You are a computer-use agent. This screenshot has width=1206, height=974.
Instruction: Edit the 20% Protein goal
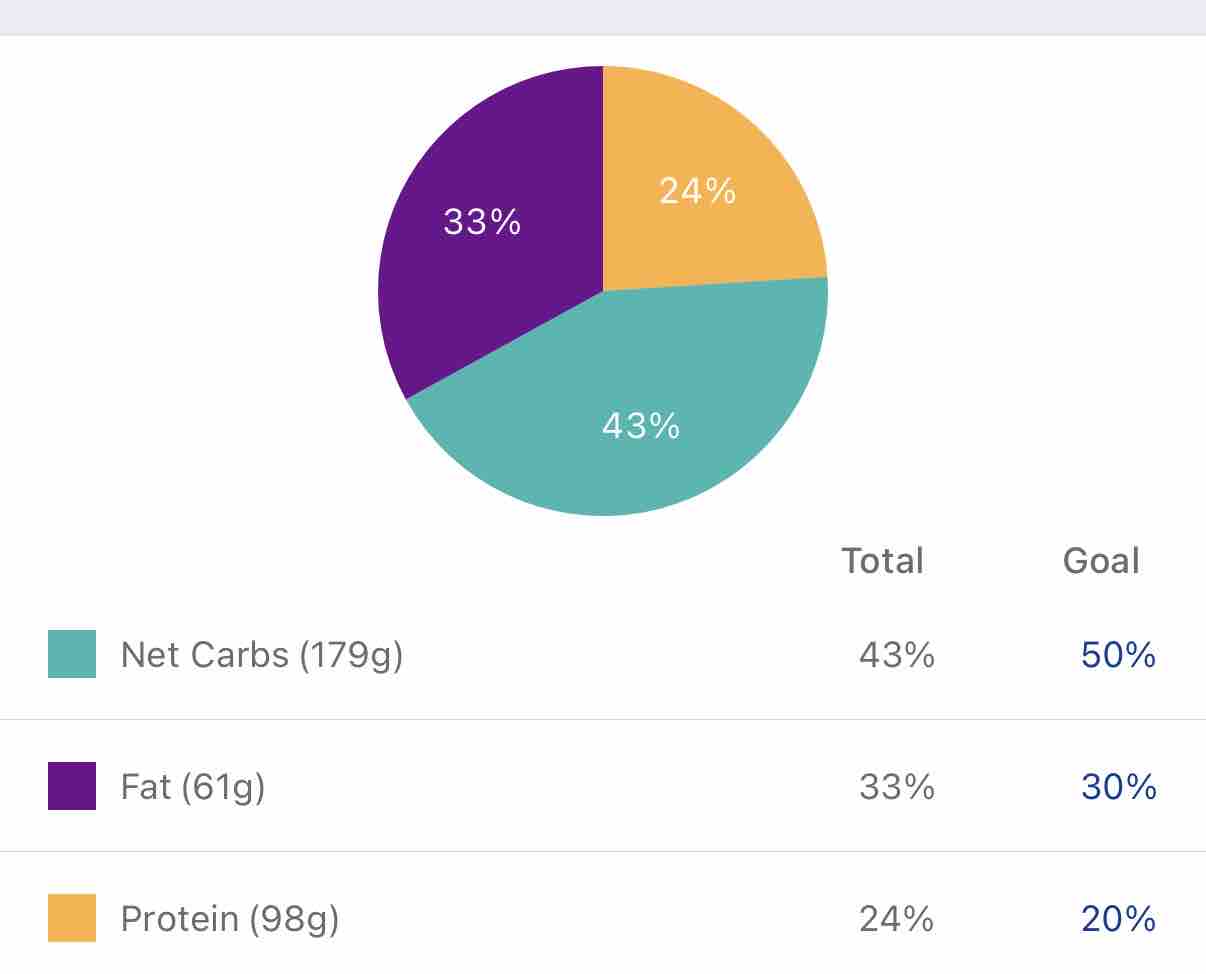coord(1118,919)
